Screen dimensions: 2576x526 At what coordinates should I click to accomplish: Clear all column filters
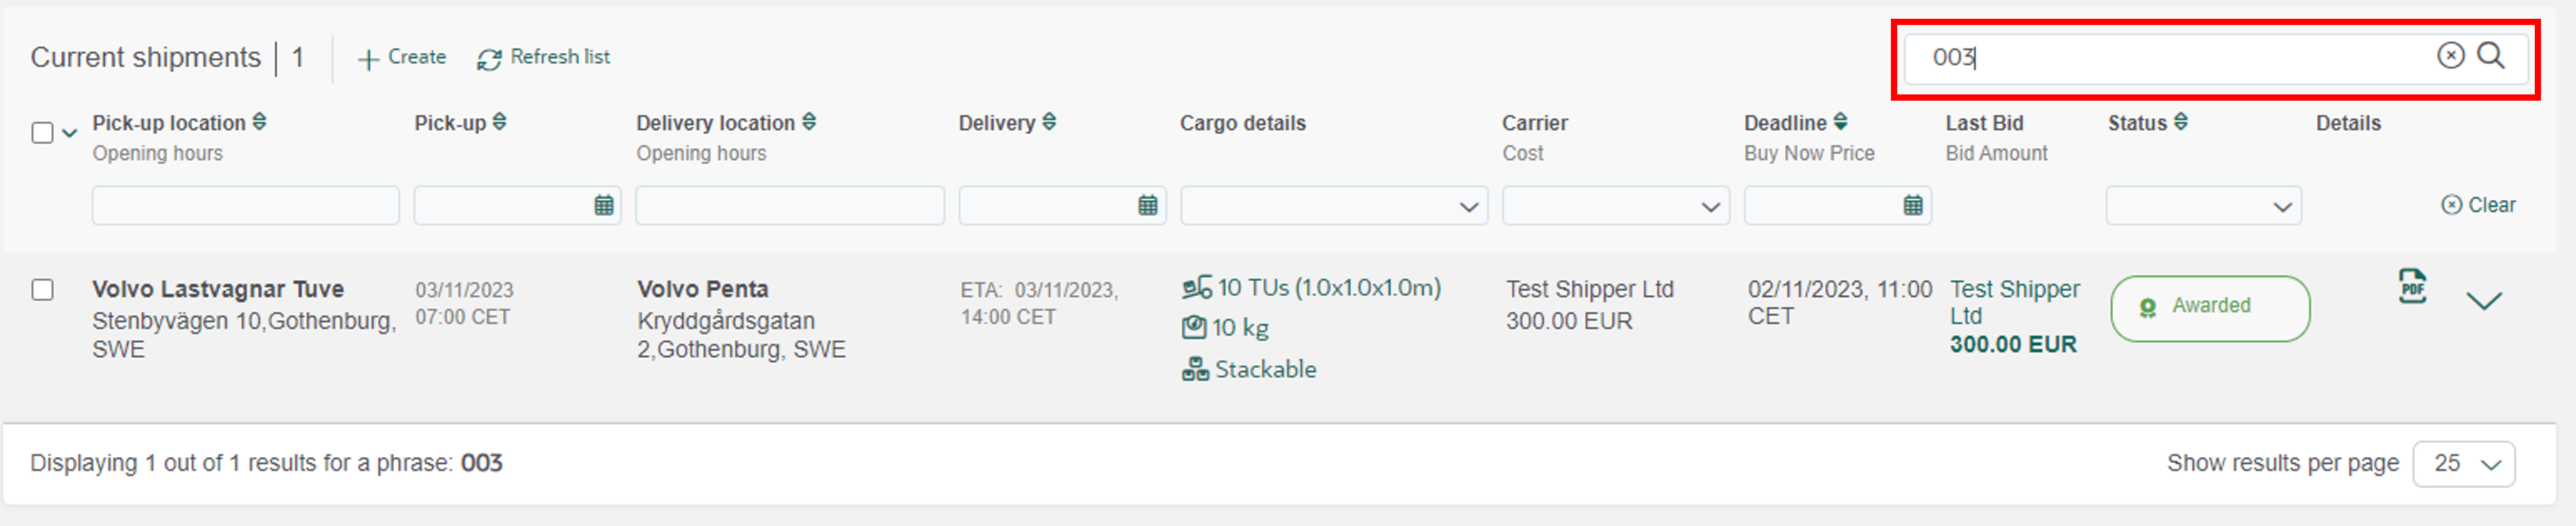2478,205
